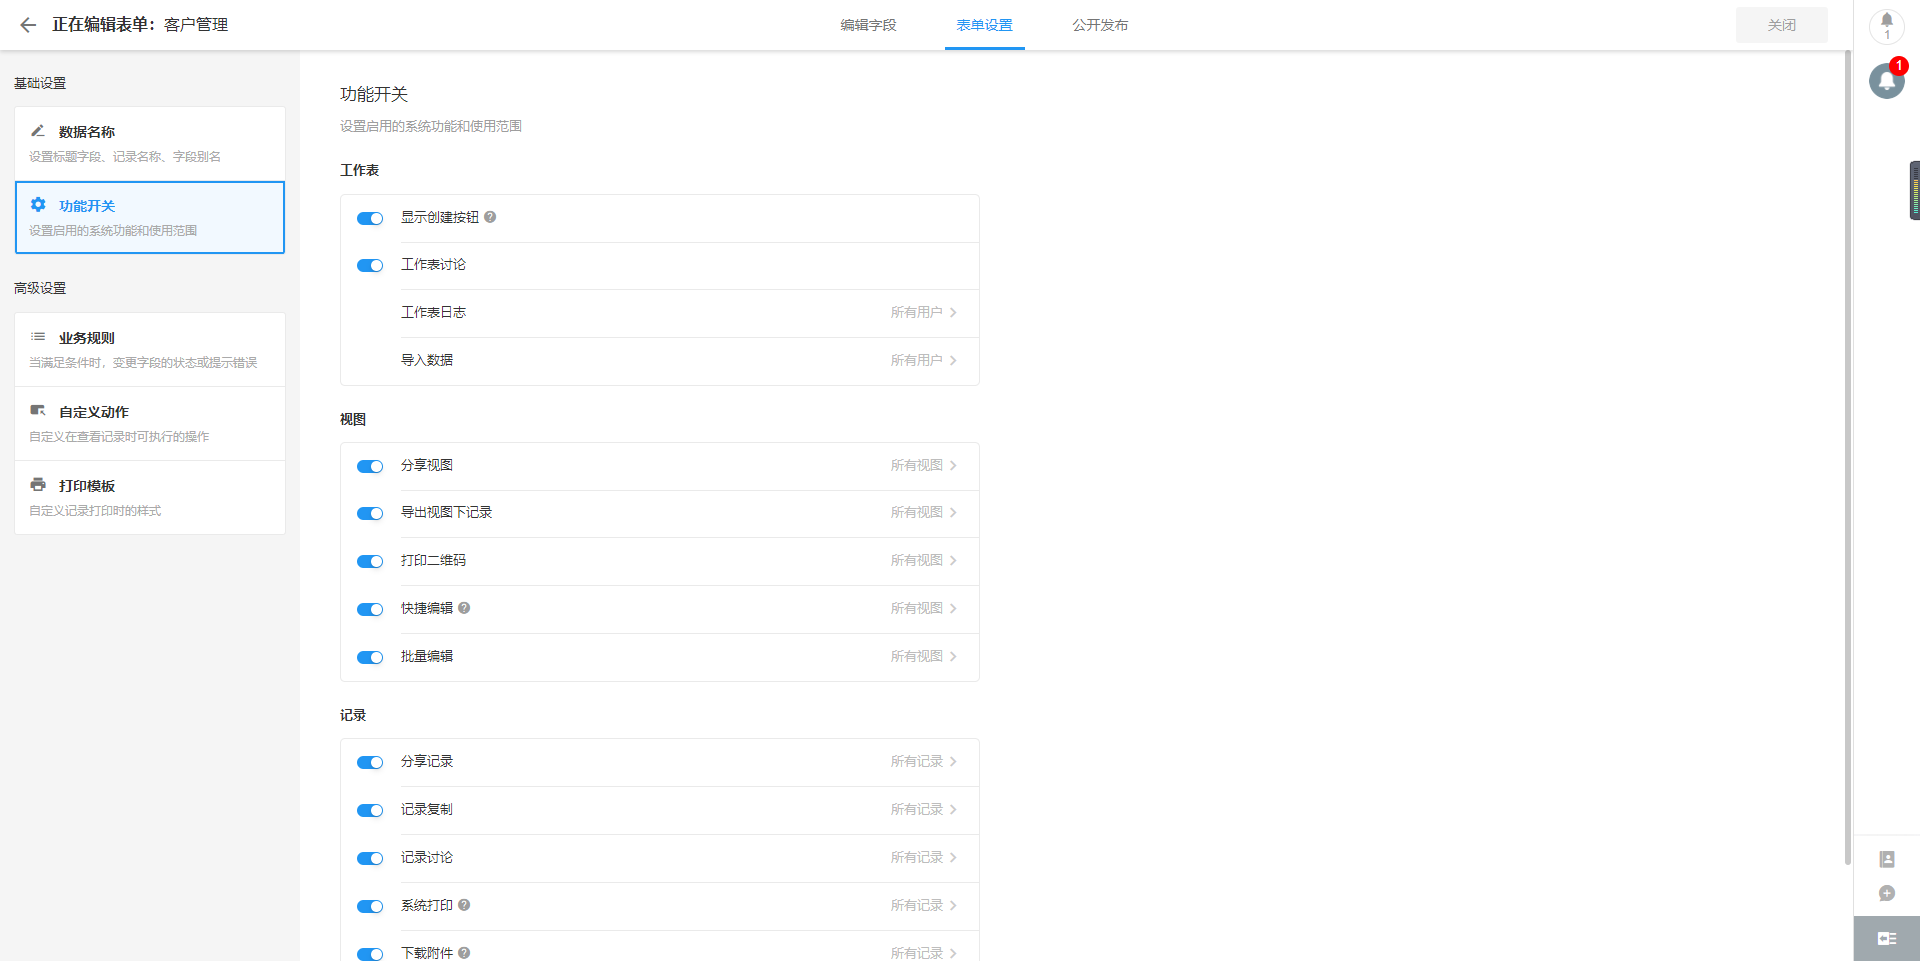Toggle the 记录讨论 switch
The height and width of the screenshot is (961, 1920).
point(370,858)
